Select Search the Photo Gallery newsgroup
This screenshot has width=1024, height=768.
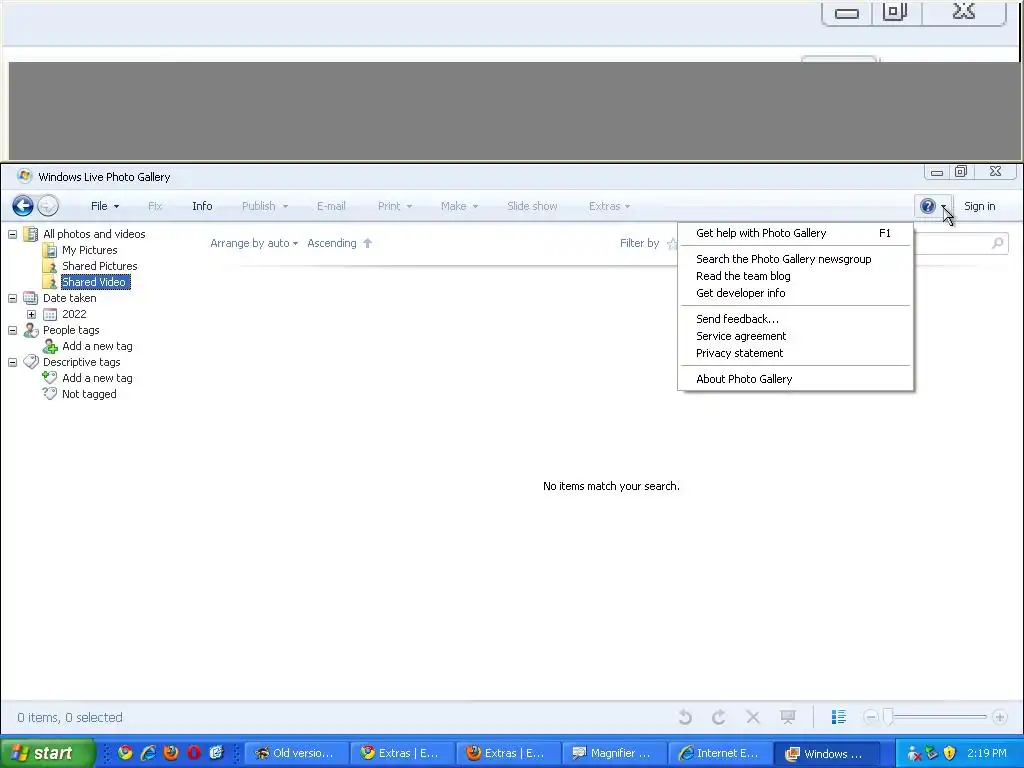click(x=795, y=259)
